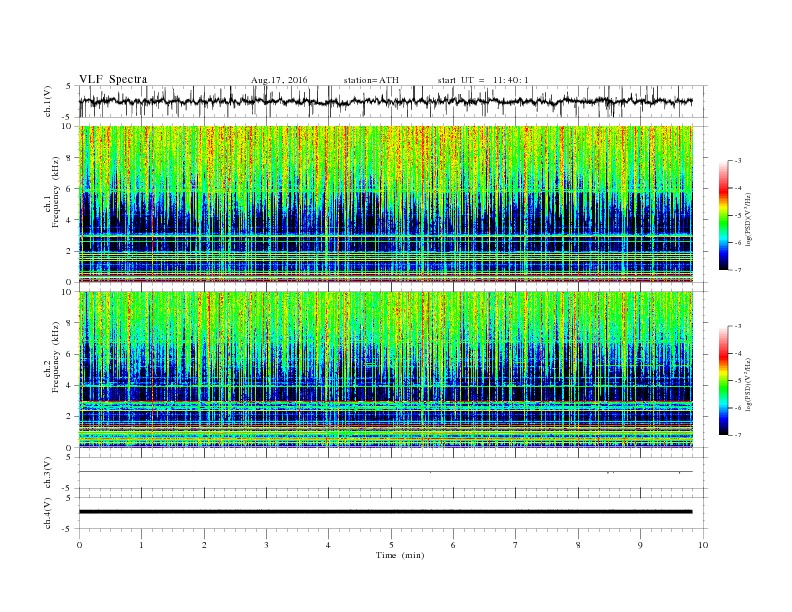Click the "7" tick on Time axis
This screenshot has width=792, height=612.
pos(516,545)
